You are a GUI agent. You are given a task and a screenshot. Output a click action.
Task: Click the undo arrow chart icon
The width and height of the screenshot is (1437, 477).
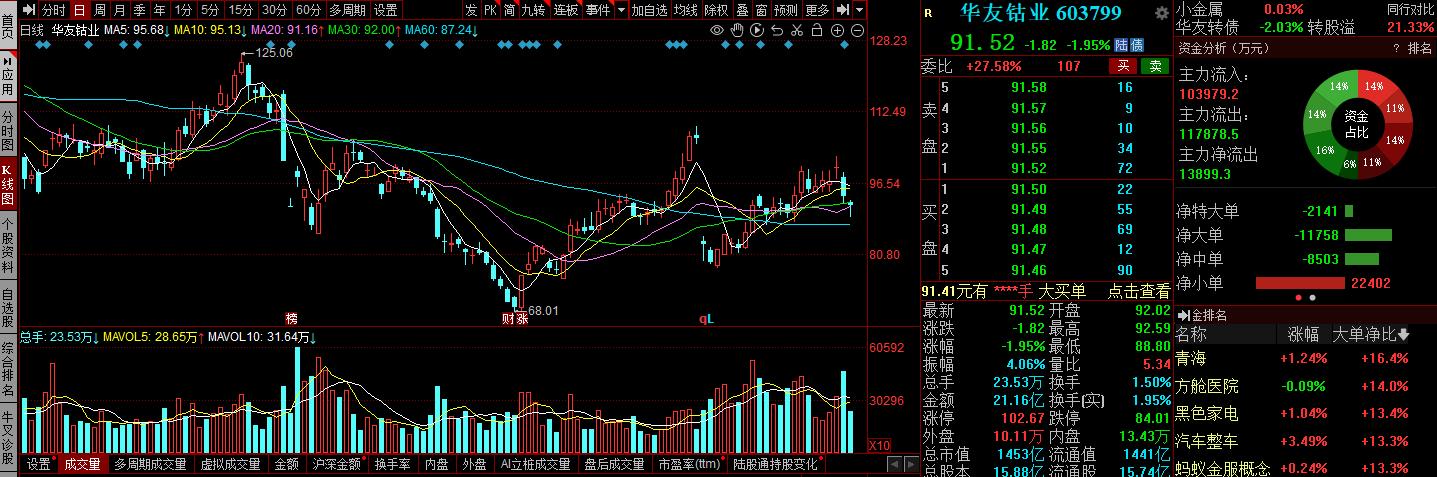(778, 31)
